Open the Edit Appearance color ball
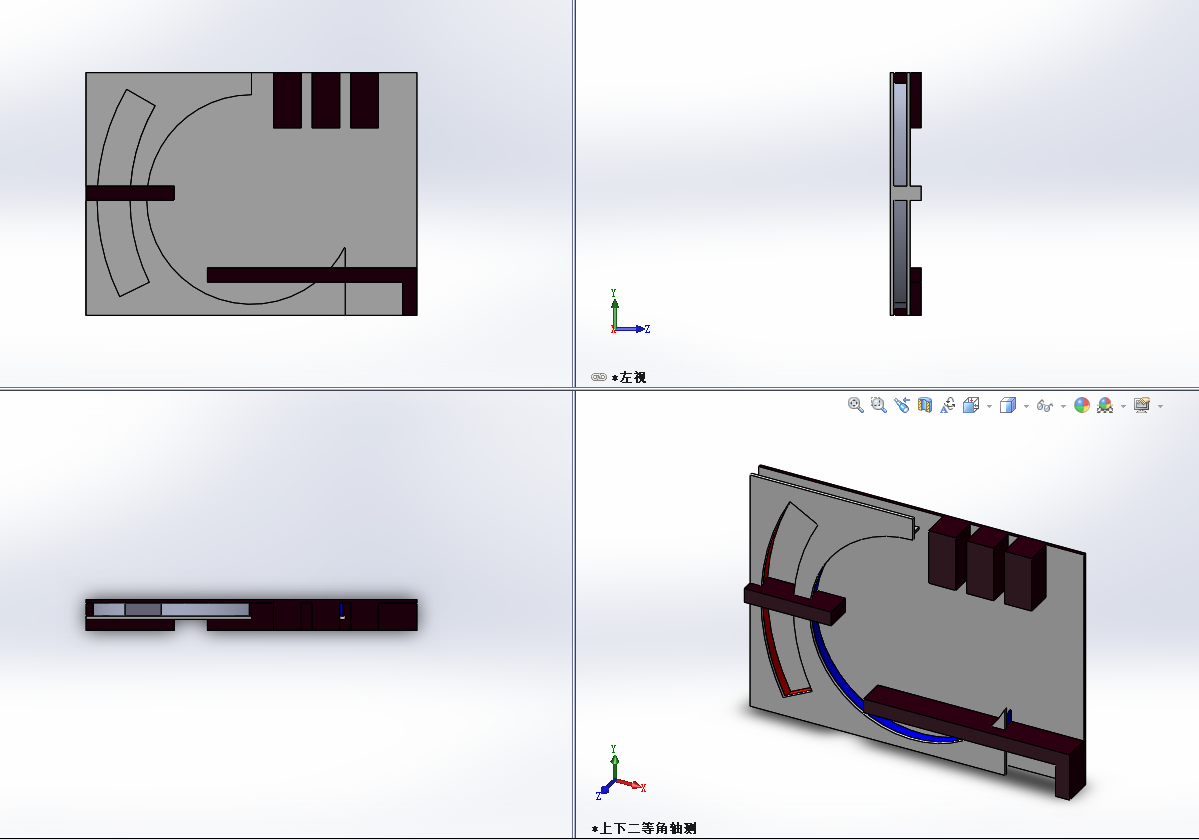 tap(1081, 405)
